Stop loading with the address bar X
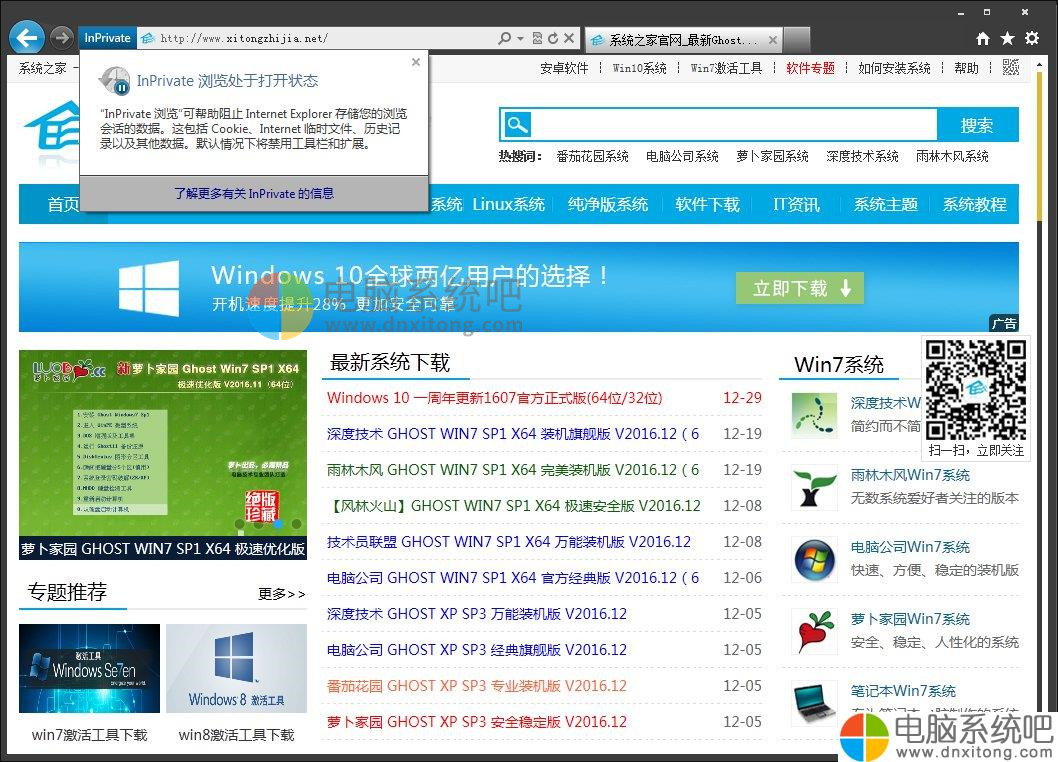The width and height of the screenshot is (1058, 762). click(x=569, y=38)
